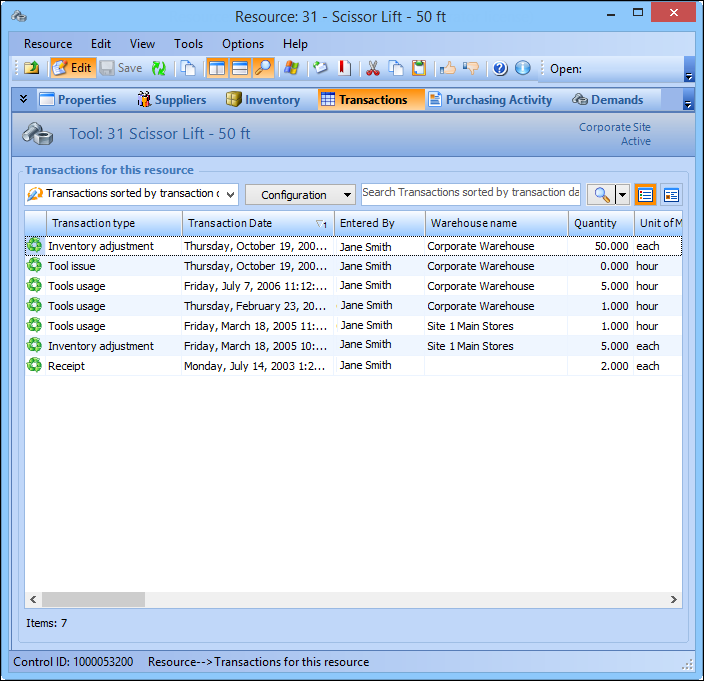The image size is (704, 681).
Task: Click the green refresh arrows icon
Action: (x=159, y=68)
